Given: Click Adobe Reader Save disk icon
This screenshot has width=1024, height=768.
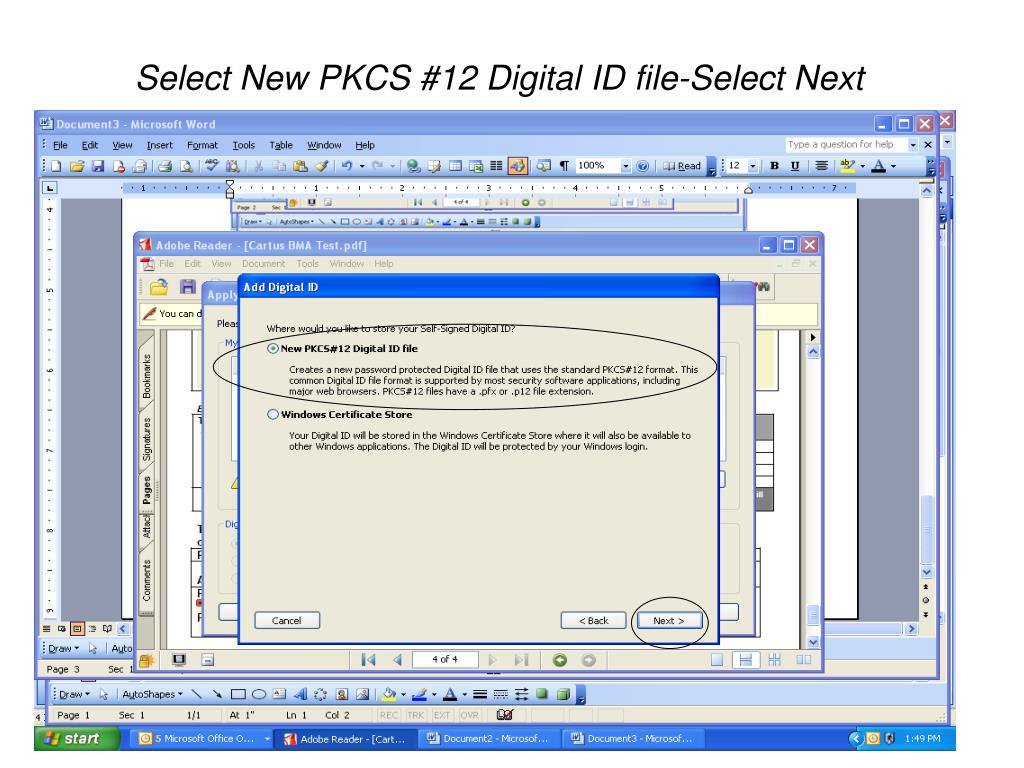Looking at the screenshot, I should [x=188, y=287].
